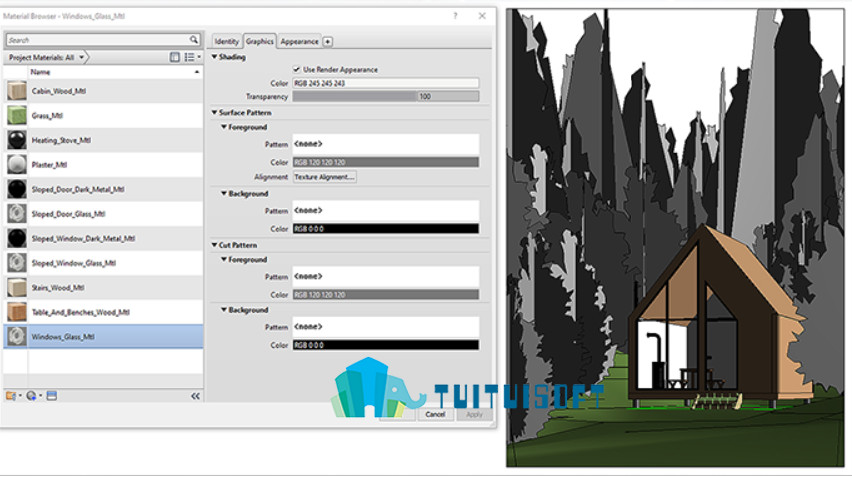Collapse Cut Pattern Background subsection
This screenshot has height=477, width=852.
click(224, 310)
